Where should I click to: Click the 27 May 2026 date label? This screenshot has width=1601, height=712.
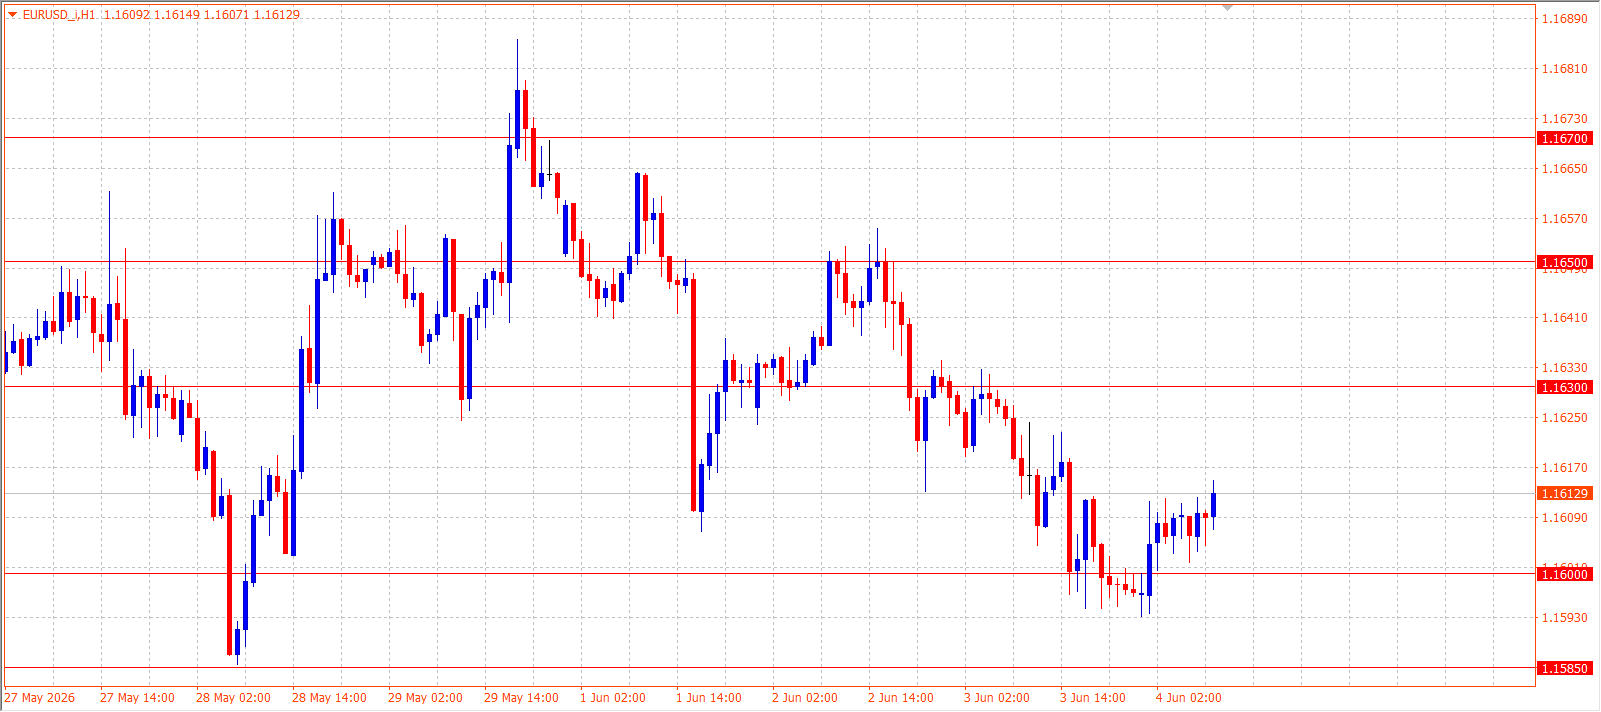pos(40,698)
